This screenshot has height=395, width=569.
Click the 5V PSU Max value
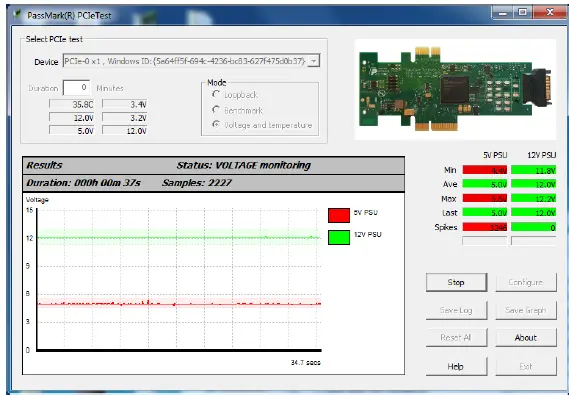(x=485, y=198)
